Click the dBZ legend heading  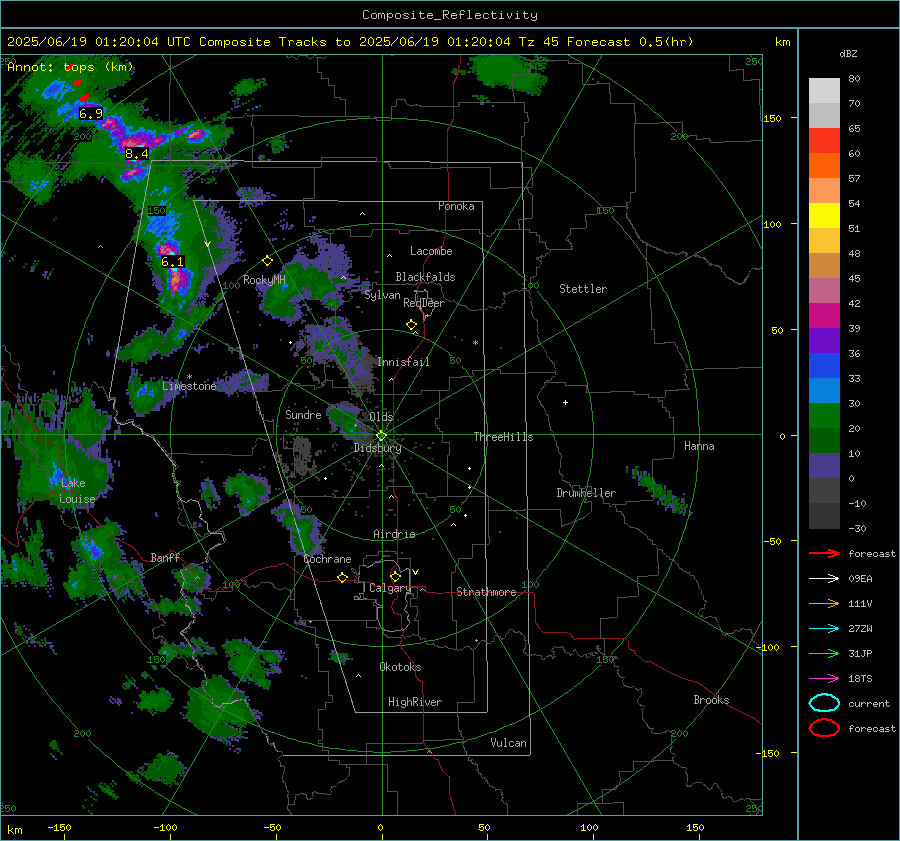pos(848,53)
